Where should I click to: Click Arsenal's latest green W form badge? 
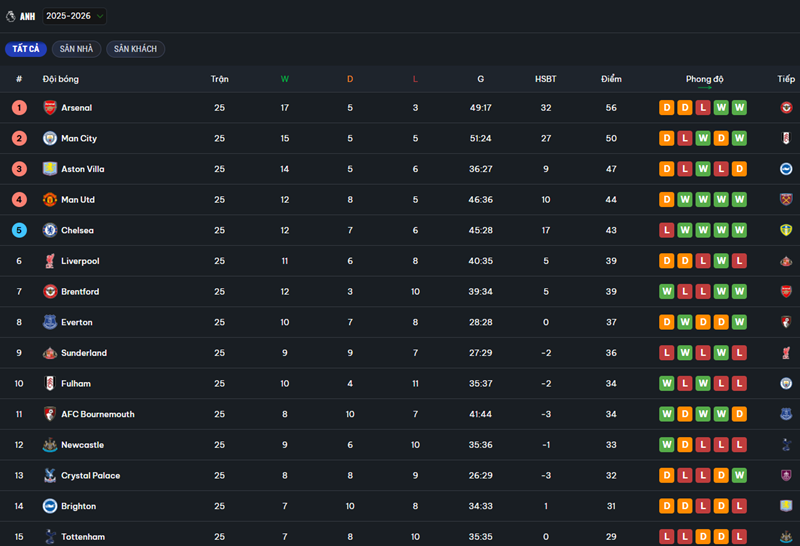click(x=739, y=108)
